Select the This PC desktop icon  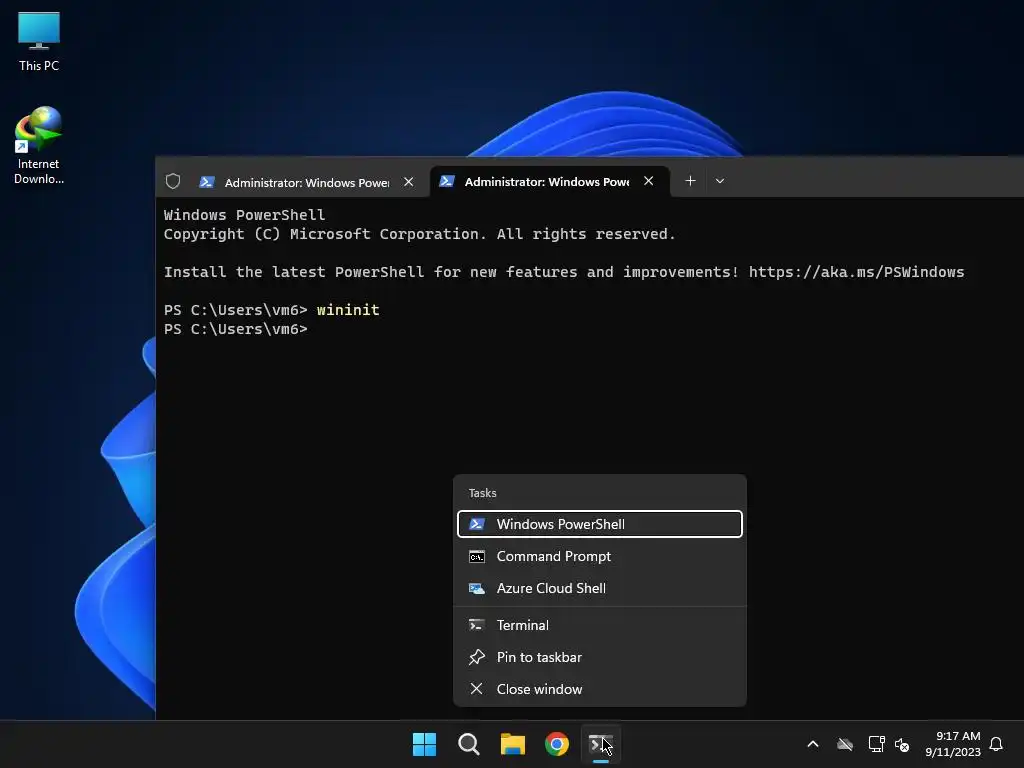[39, 42]
